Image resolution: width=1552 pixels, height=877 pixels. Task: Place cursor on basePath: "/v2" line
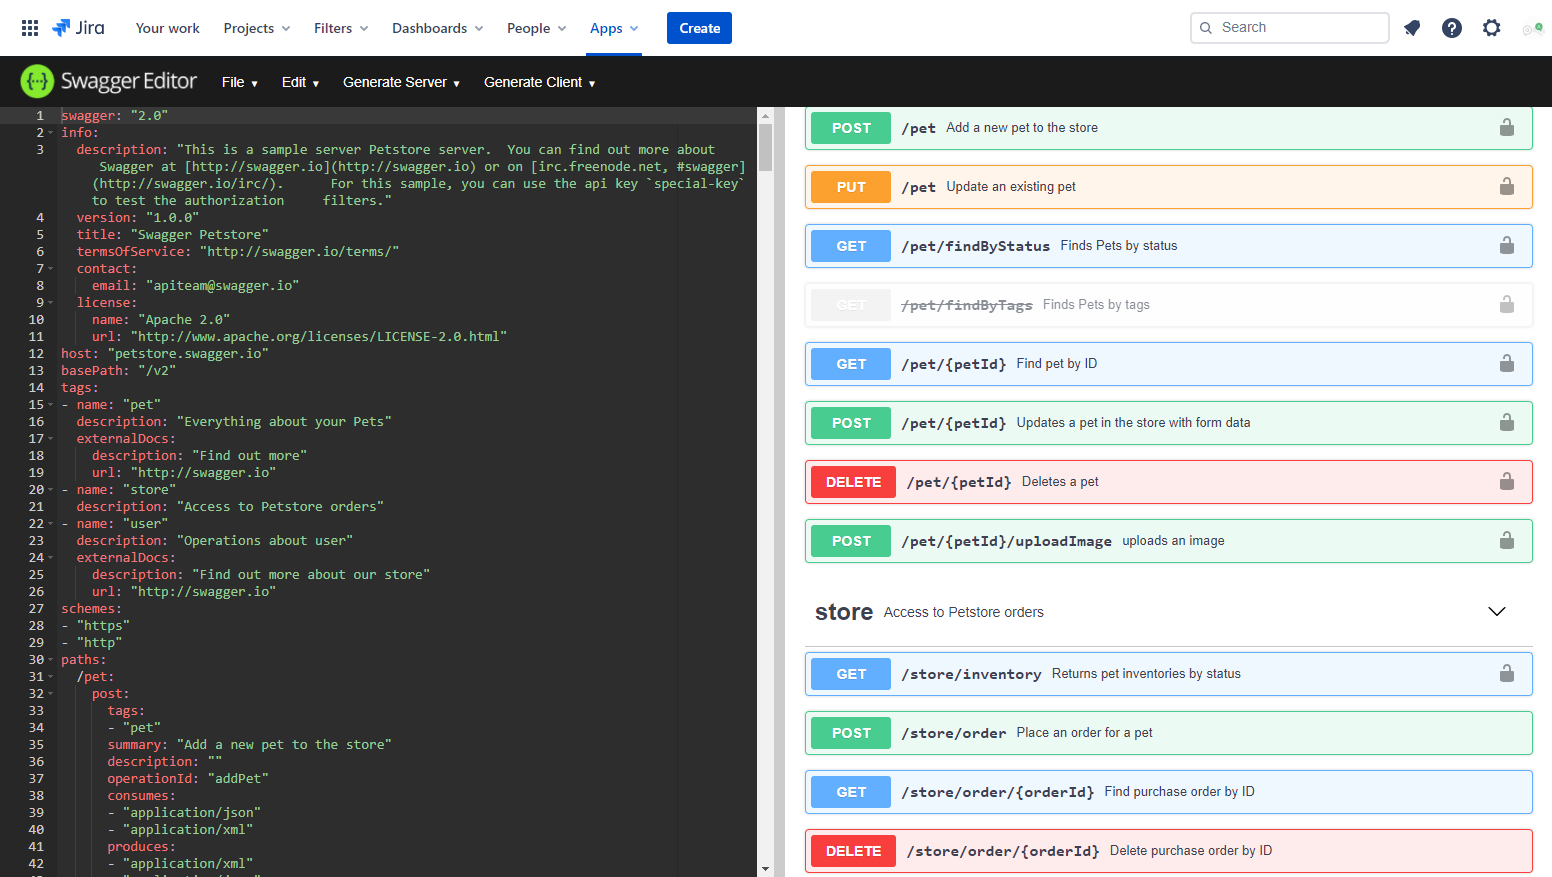pyautogui.click(x=119, y=371)
